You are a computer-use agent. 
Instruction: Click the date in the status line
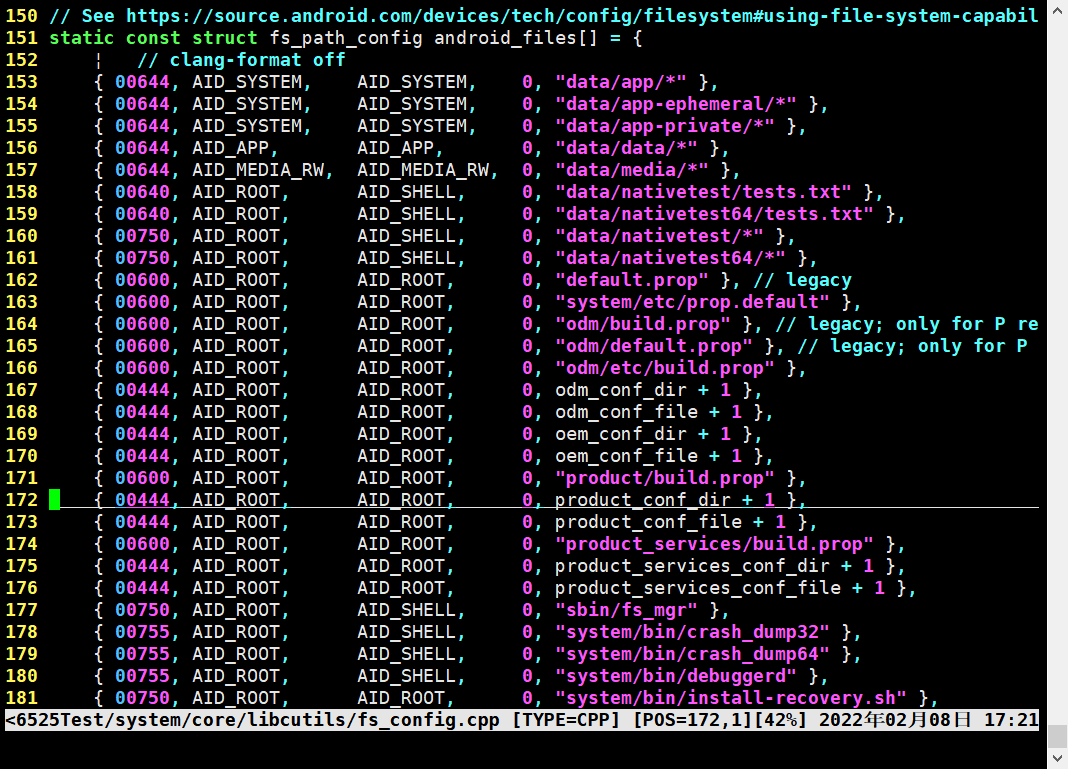[x=896, y=720]
